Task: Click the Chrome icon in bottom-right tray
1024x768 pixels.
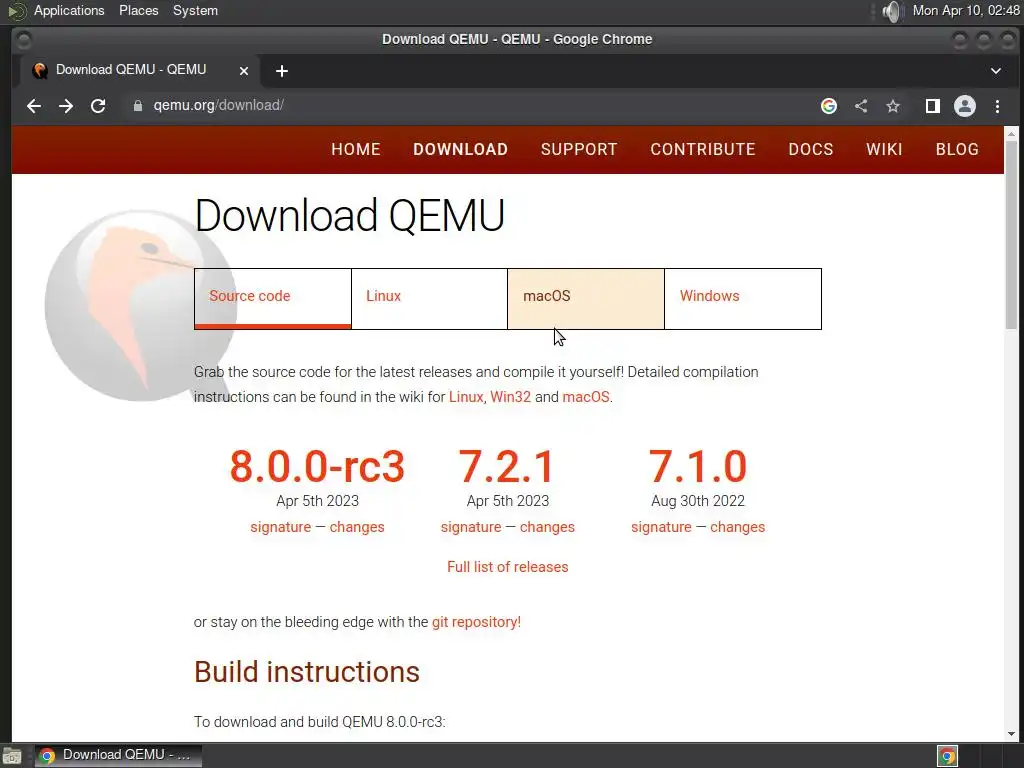Action: click(948, 756)
